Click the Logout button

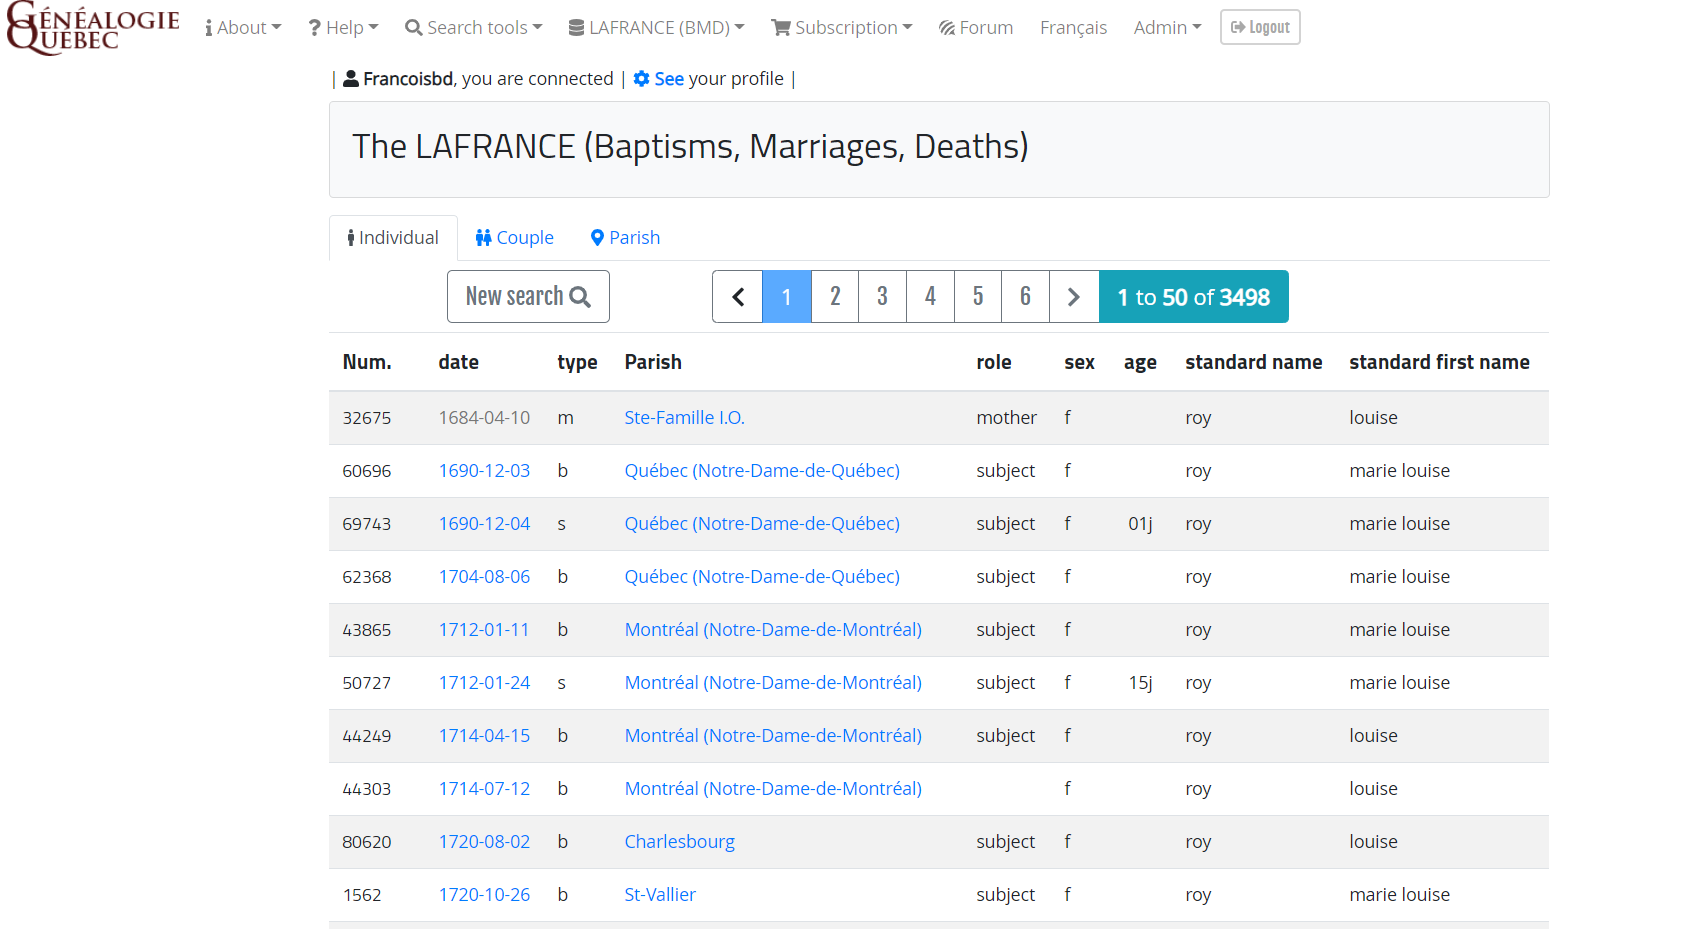click(x=1260, y=28)
